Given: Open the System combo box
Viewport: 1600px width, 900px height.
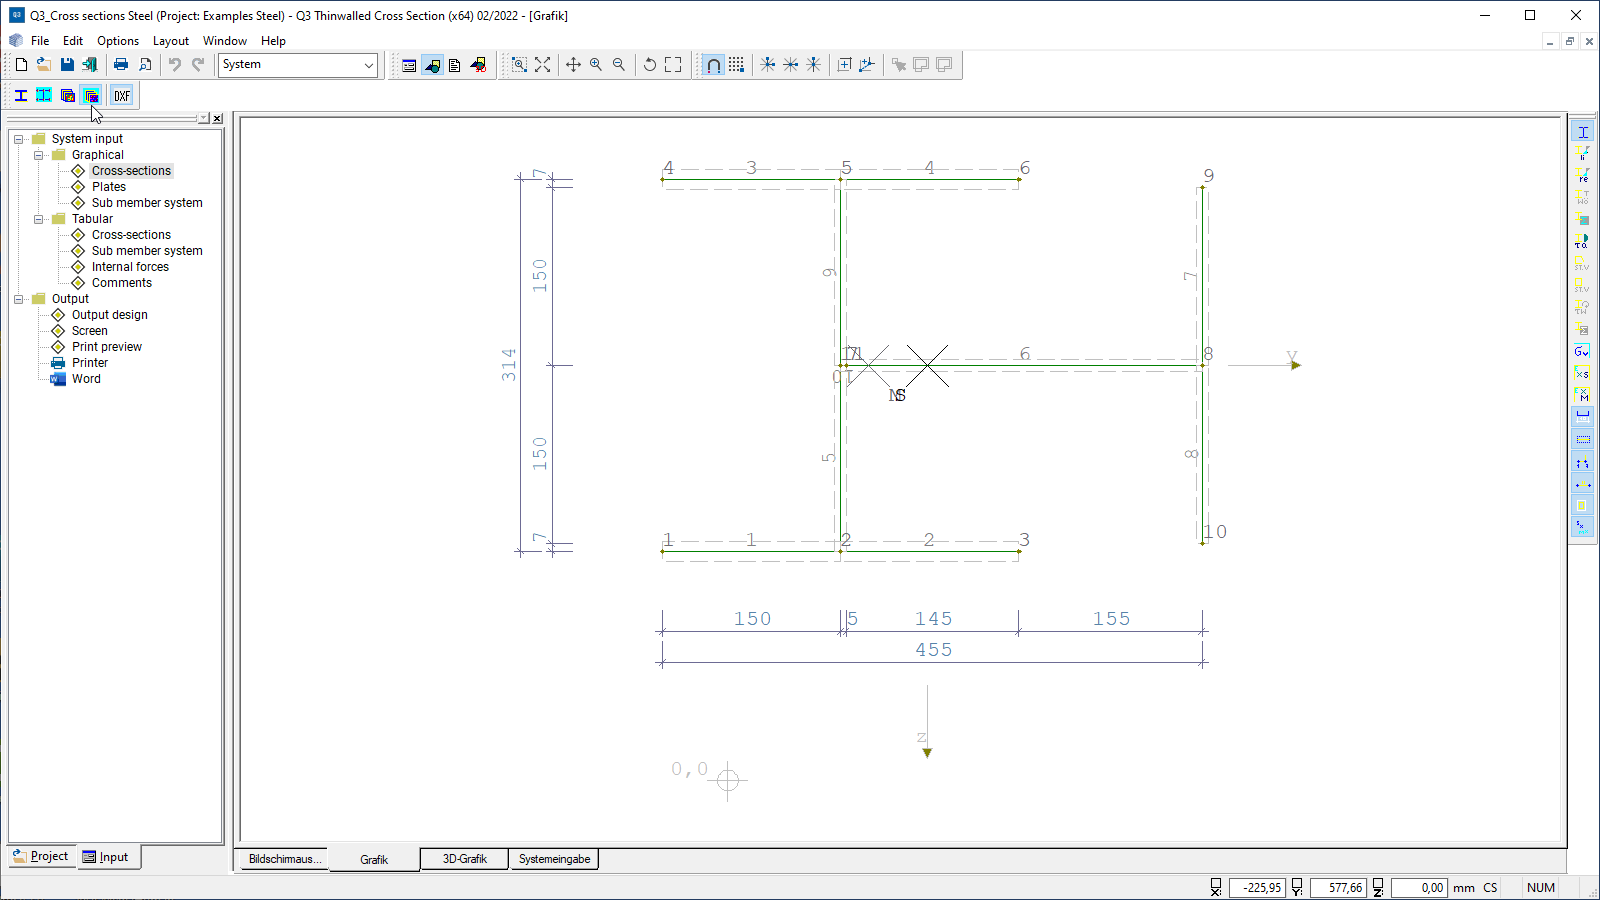Looking at the screenshot, I should pos(298,65).
